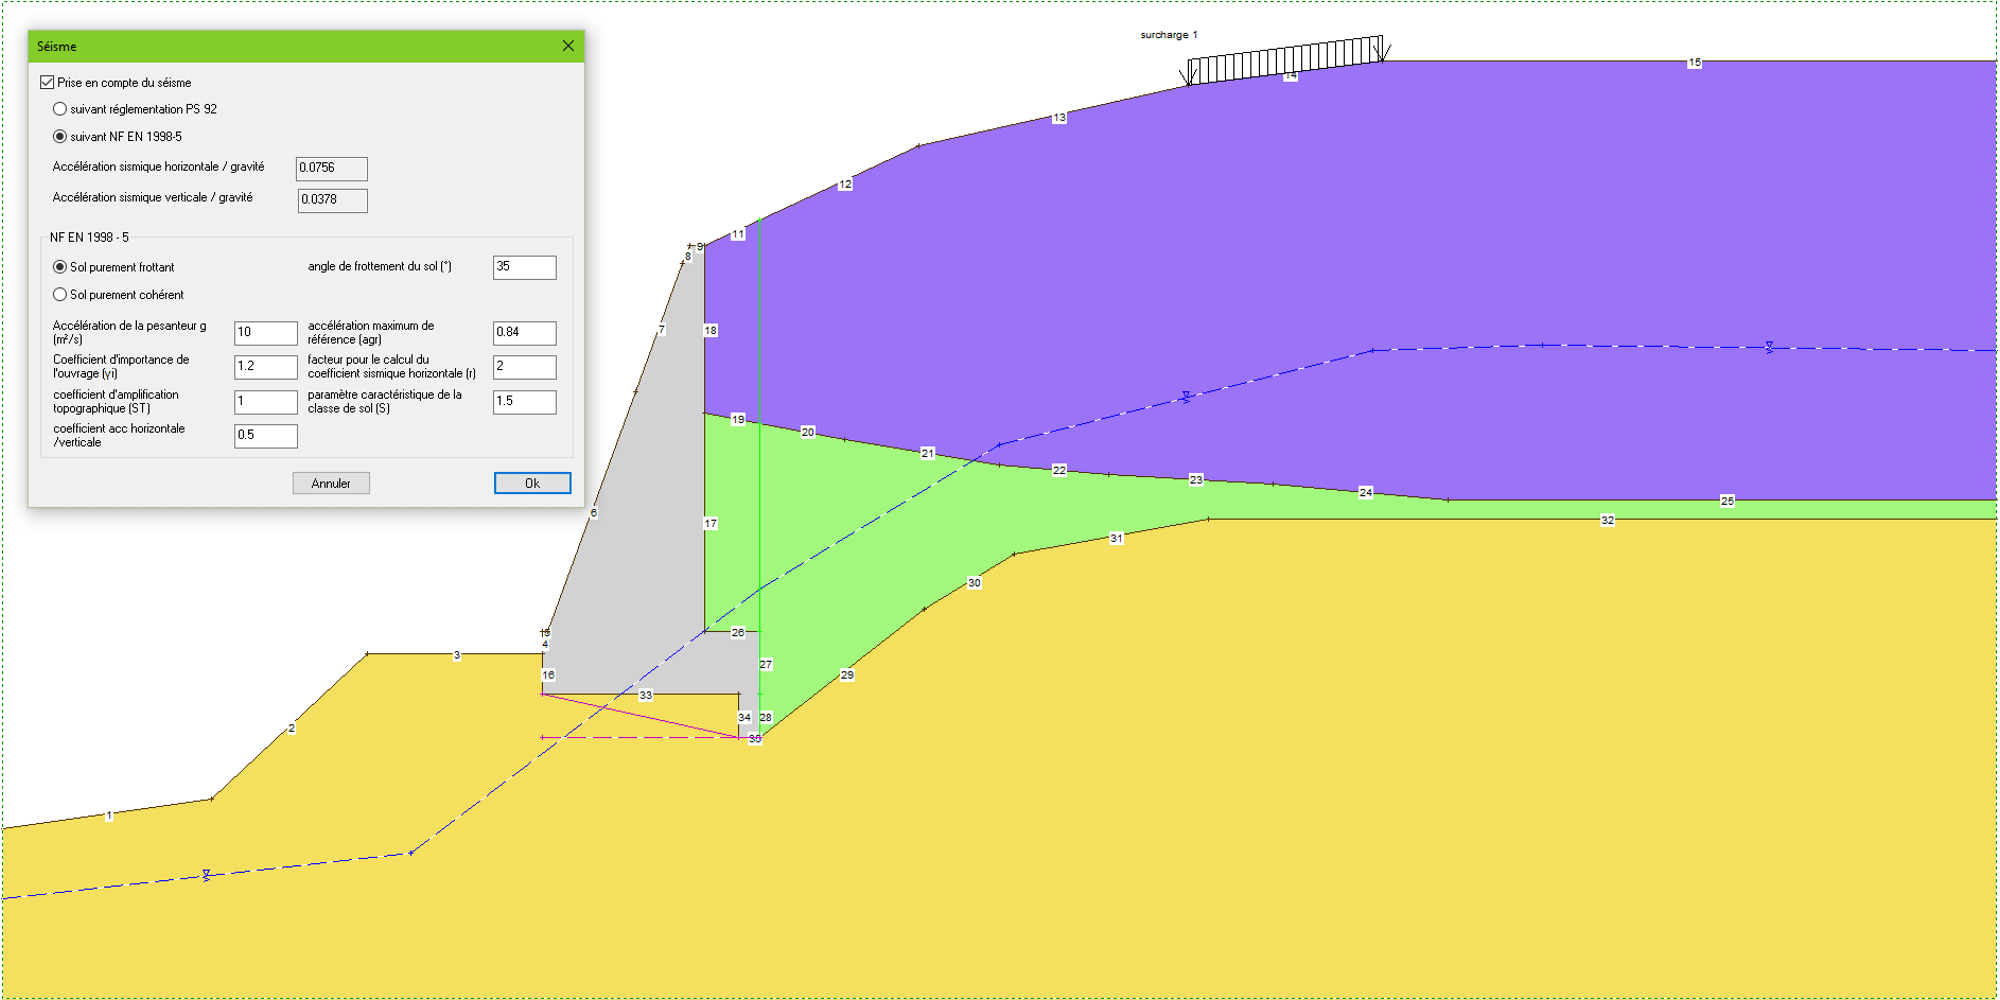
Task: Uncheck 'Prise en compte du séisme' checkbox
Action: [47, 82]
